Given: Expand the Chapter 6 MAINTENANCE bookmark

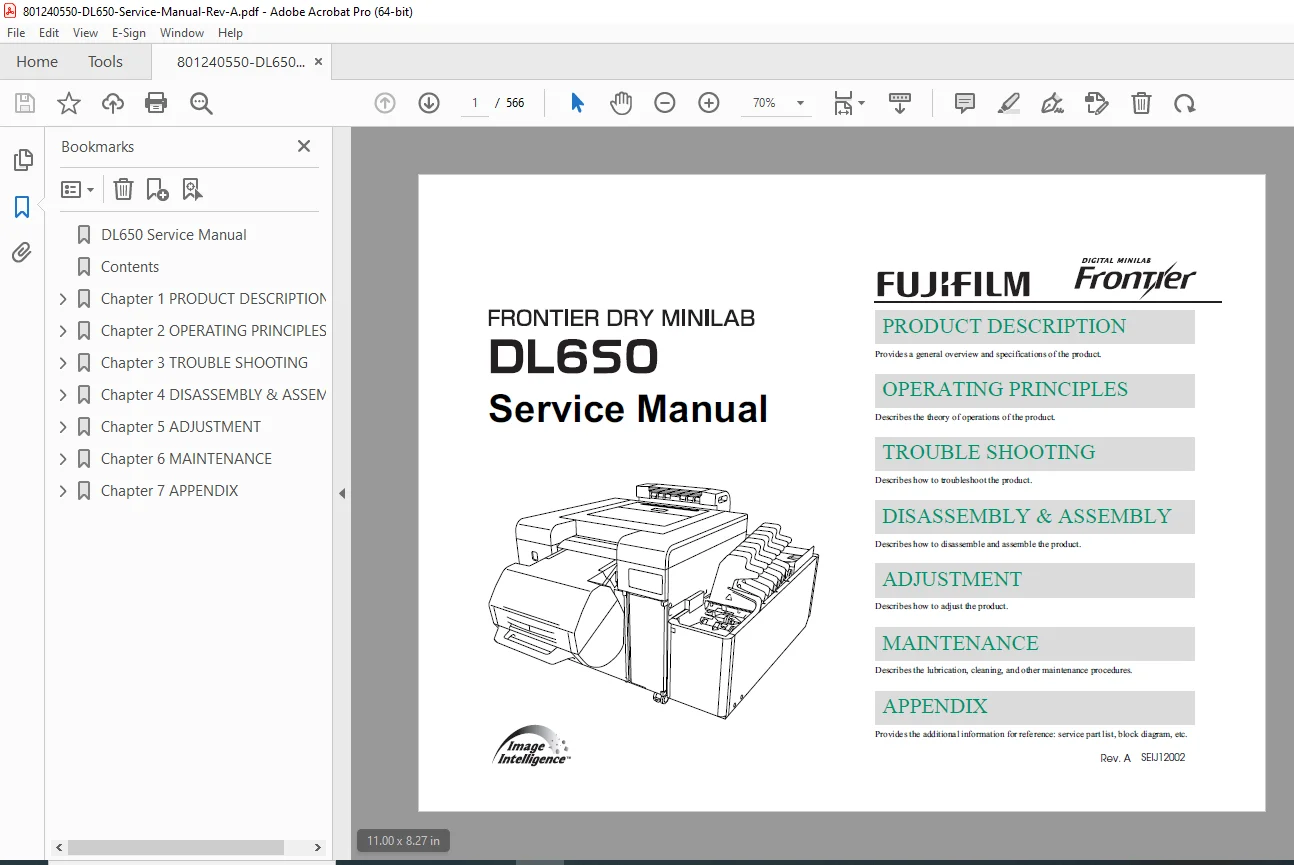Looking at the screenshot, I should point(63,459).
